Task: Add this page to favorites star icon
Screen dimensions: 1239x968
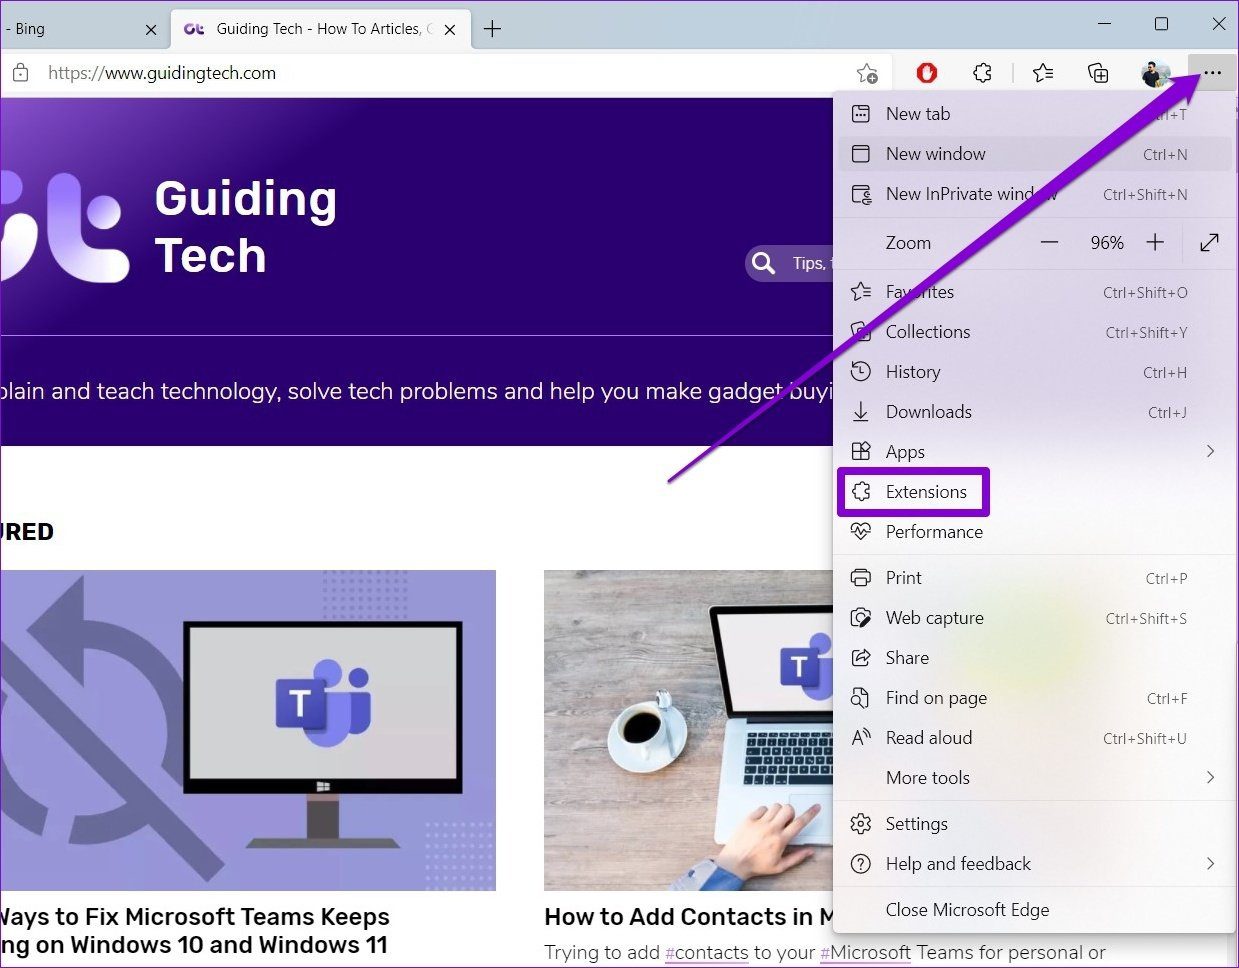Action: pyautogui.click(x=867, y=73)
